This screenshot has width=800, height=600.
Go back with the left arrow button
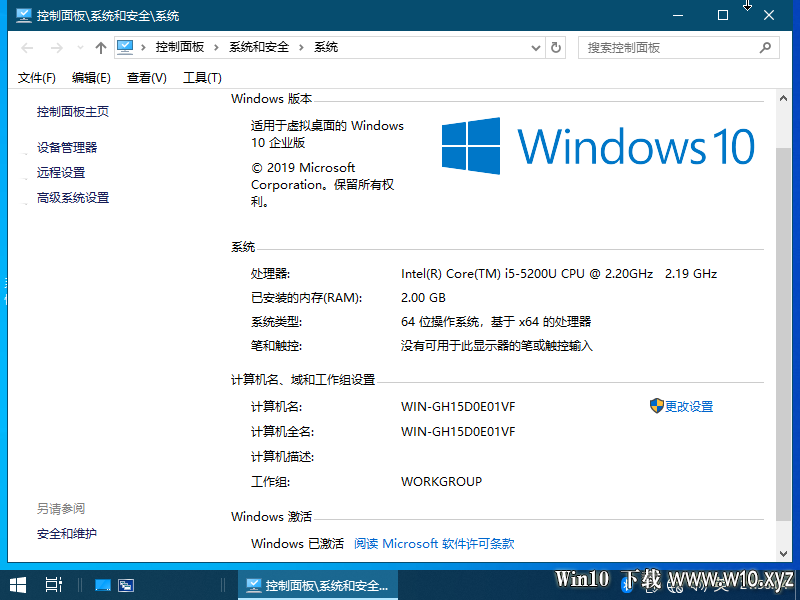coord(27,48)
